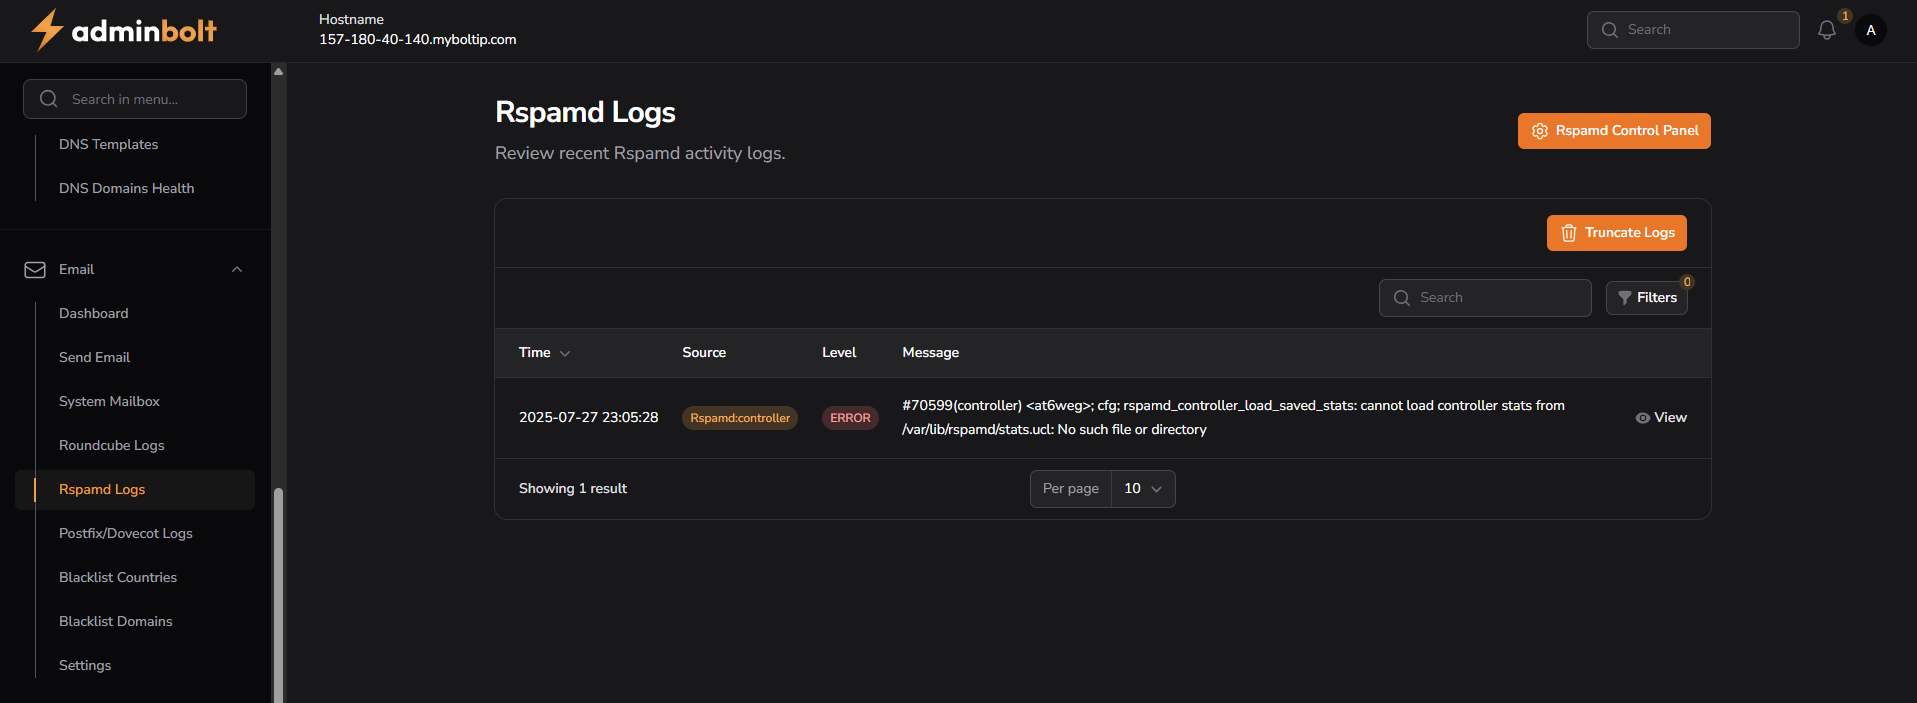Viewport: 1917px width, 703px height.
Task: Click the hostname 157-180-40-140.myboltip.com
Action: pyautogui.click(x=418, y=40)
